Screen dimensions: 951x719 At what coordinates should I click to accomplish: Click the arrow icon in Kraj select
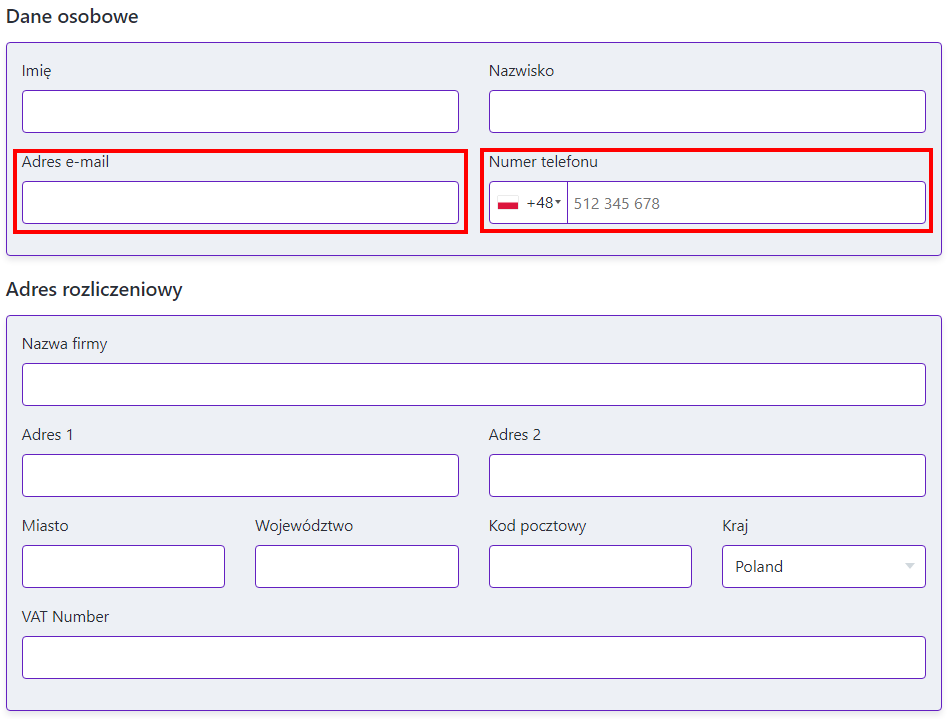pos(909,566)
